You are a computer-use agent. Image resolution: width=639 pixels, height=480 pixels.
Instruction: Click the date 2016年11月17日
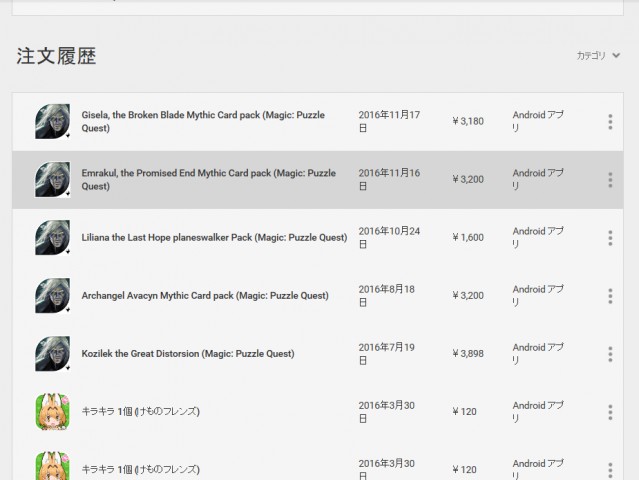(389, 121)
